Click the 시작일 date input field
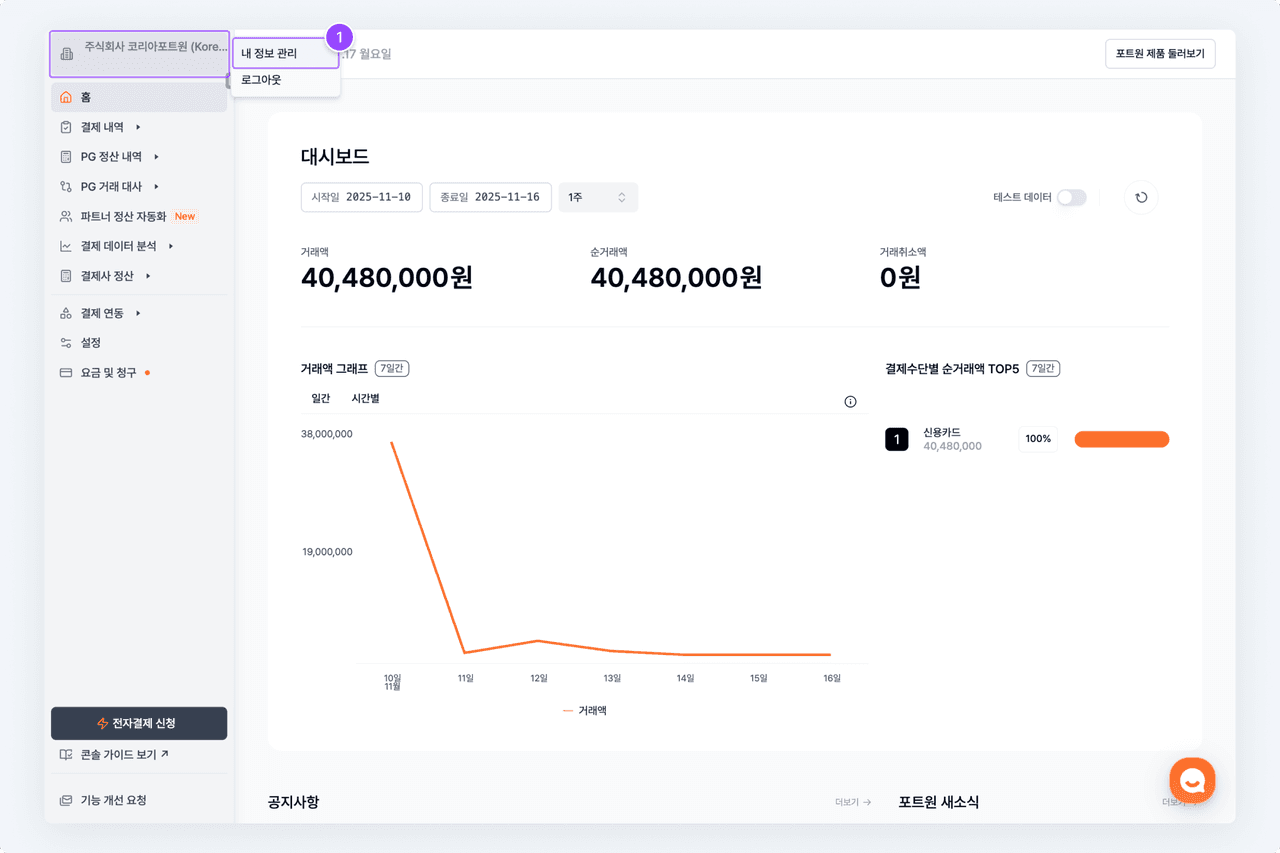This screenshot has width=1280, height=853. 362,198
